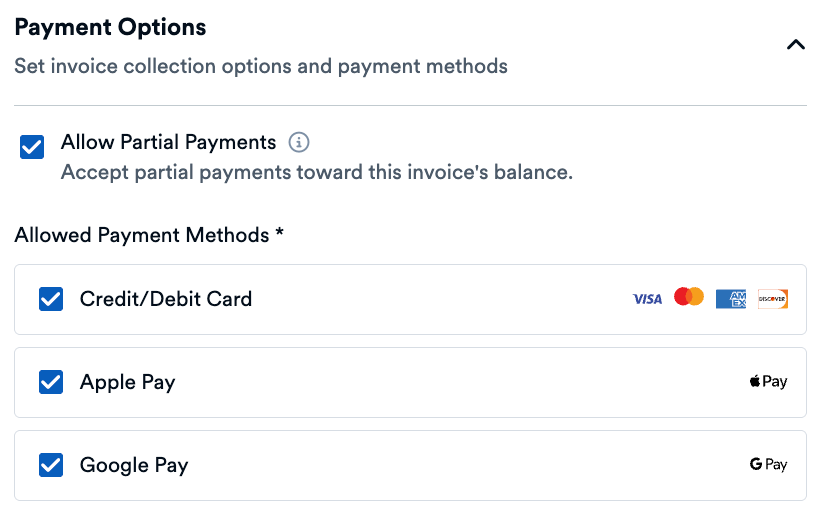This screenshot has width=822, height=528.
Task: Click the American Express logo icon
Action: (731, 299)
